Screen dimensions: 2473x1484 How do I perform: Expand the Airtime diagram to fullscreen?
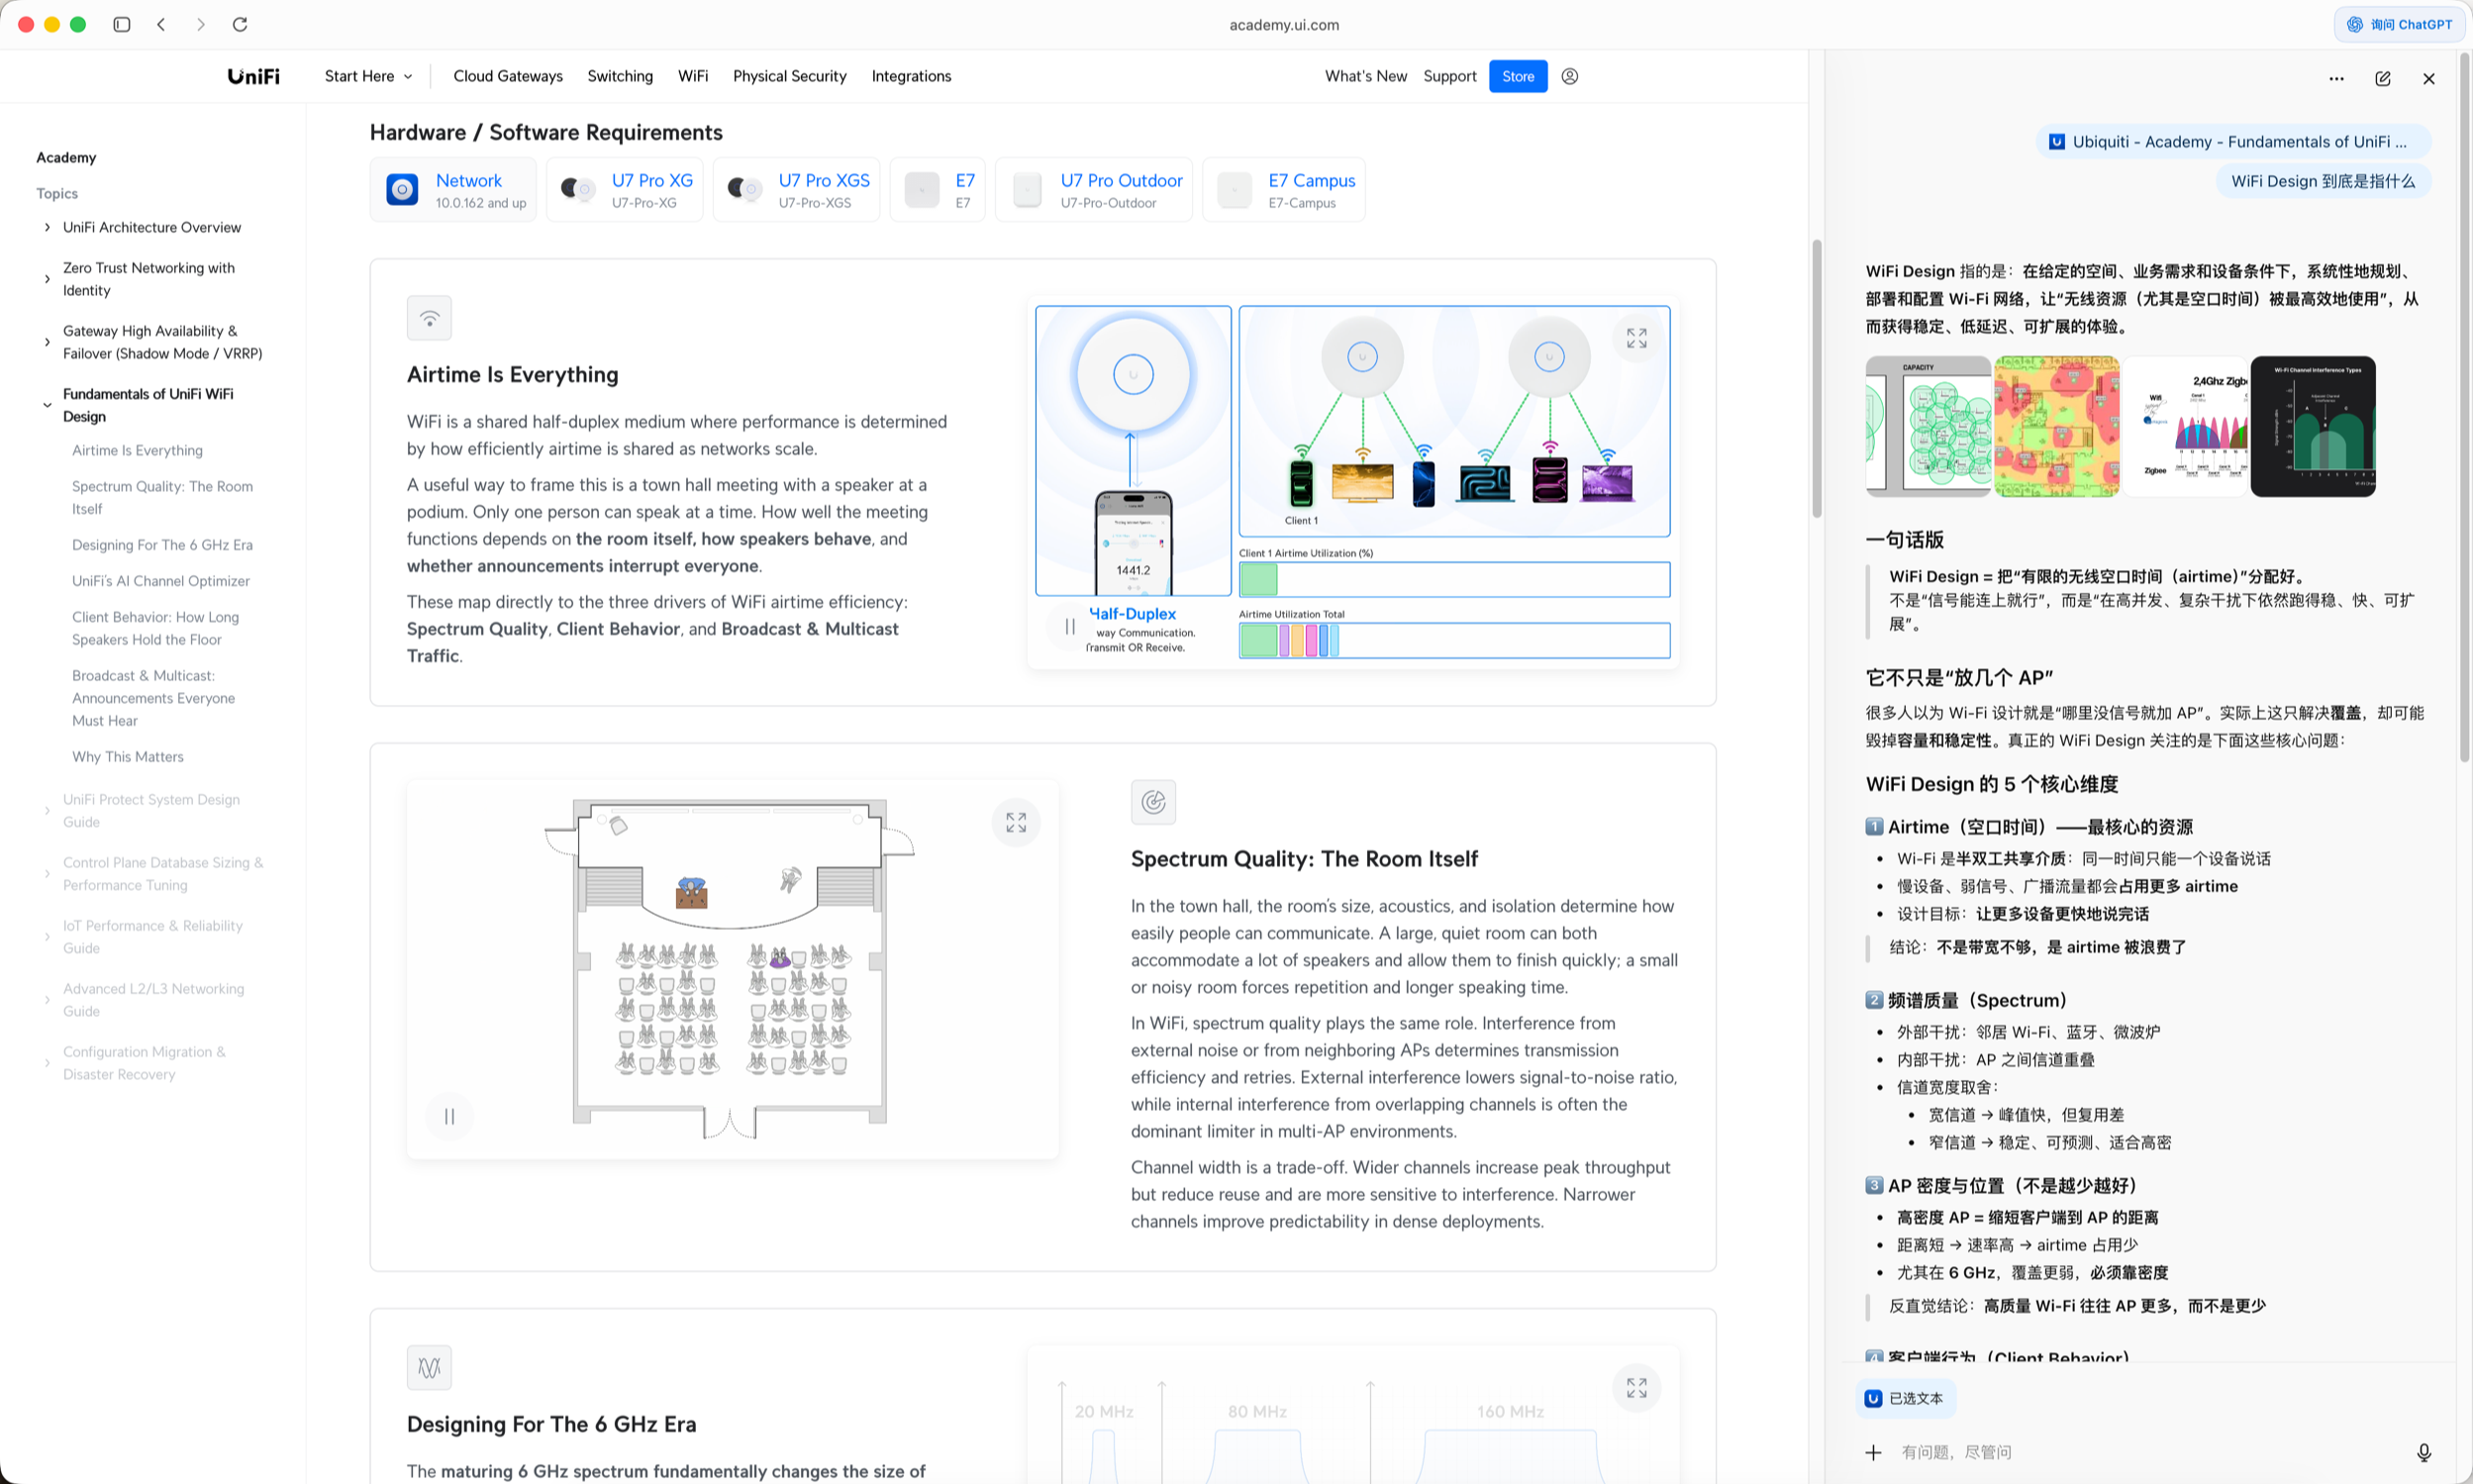click(1636, 339)
